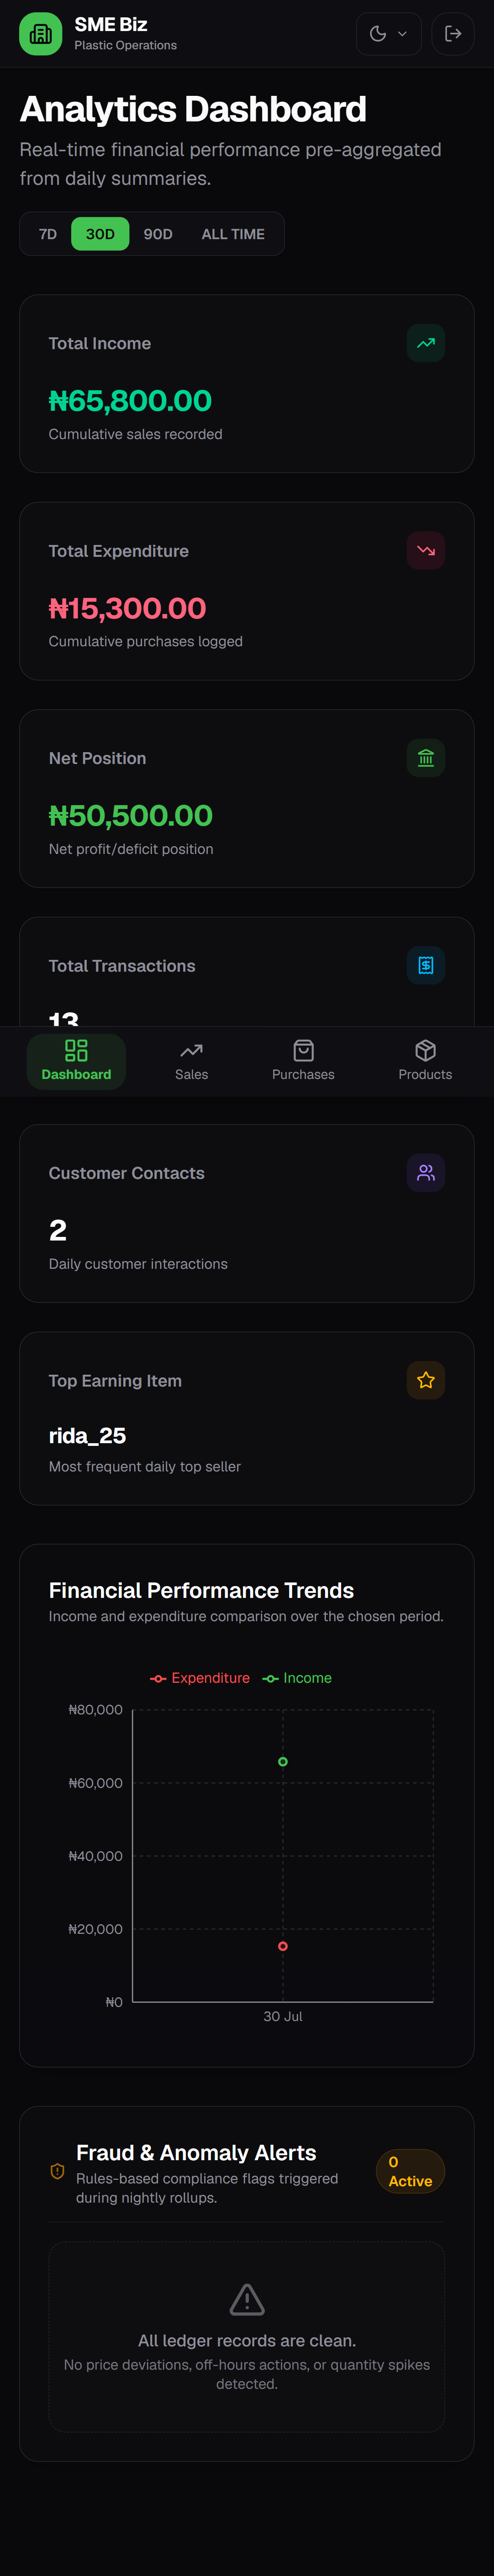Select the 90D time range
Viewport: 494px width, 2576px height.
(x=158, y=234)
